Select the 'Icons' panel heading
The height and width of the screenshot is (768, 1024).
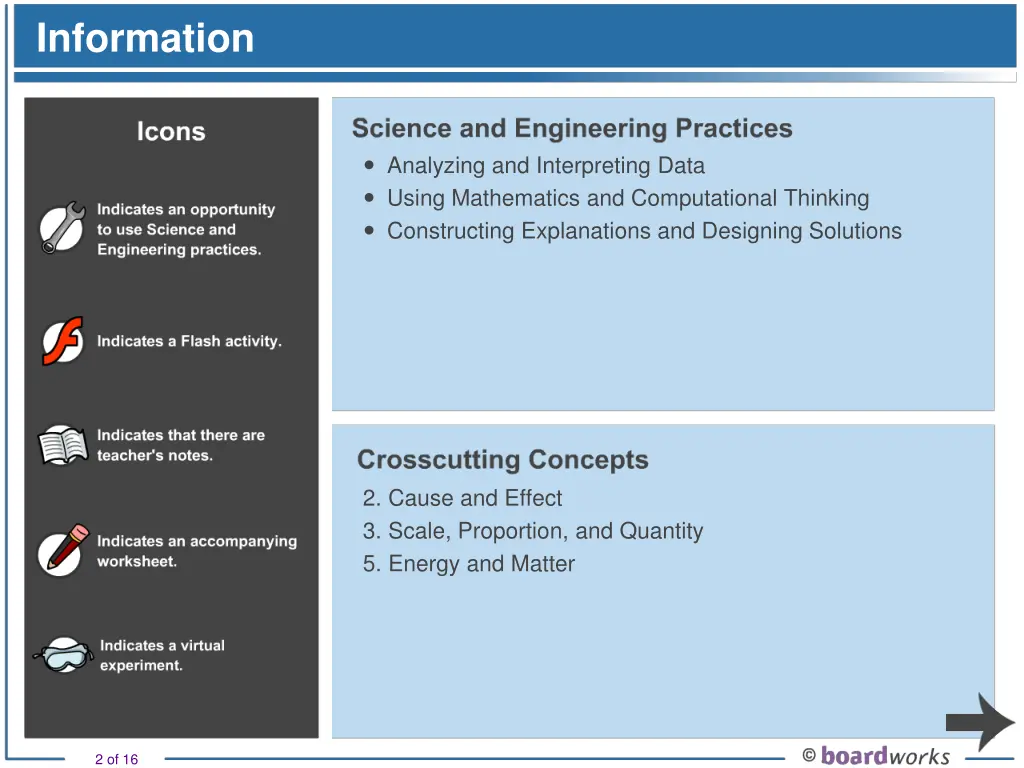[x=171, y=132]
